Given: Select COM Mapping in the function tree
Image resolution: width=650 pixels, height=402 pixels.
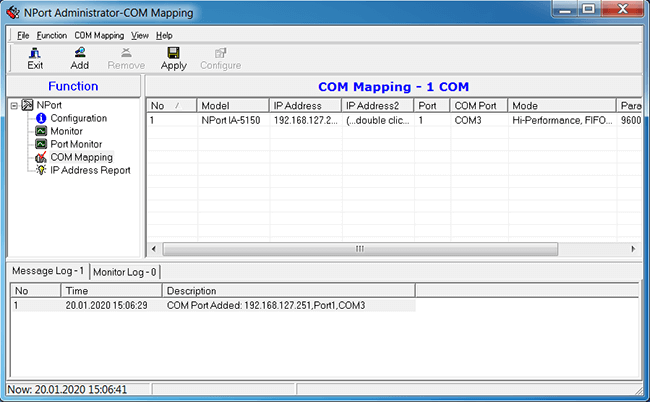Looking at the screenshot, I should [82, 157].
